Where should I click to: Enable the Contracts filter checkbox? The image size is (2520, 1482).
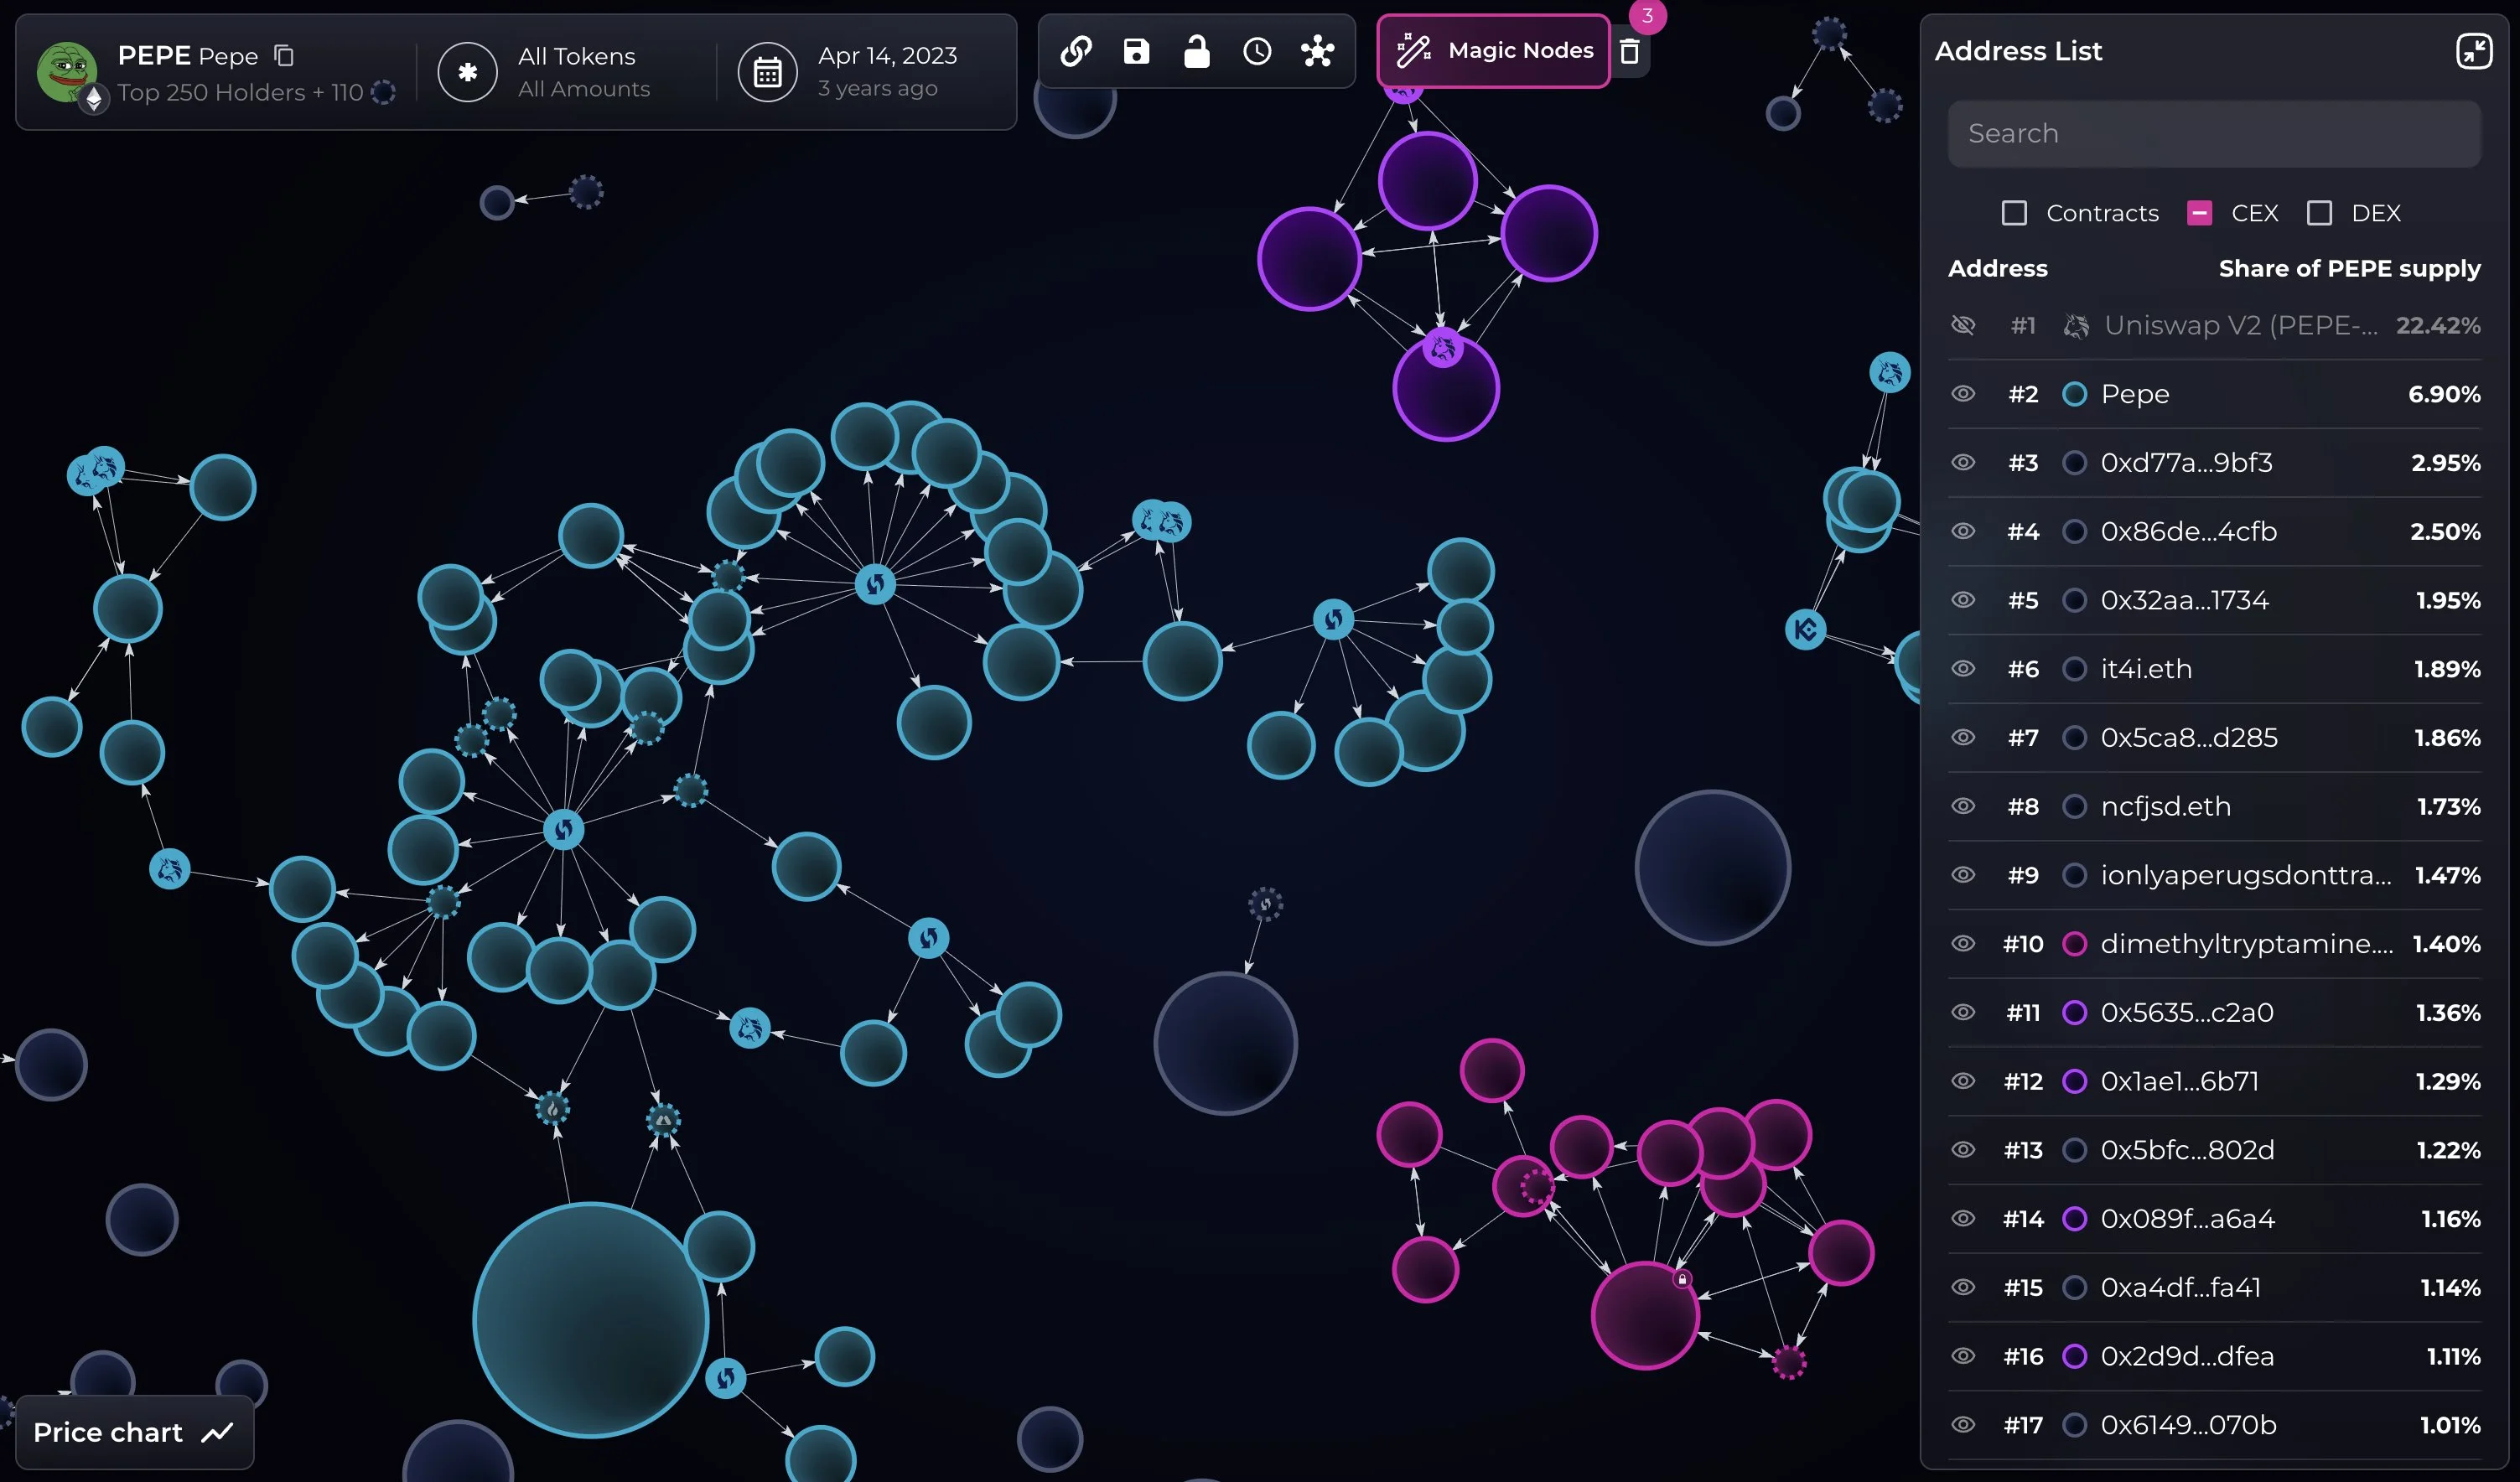pos(2015,212)
